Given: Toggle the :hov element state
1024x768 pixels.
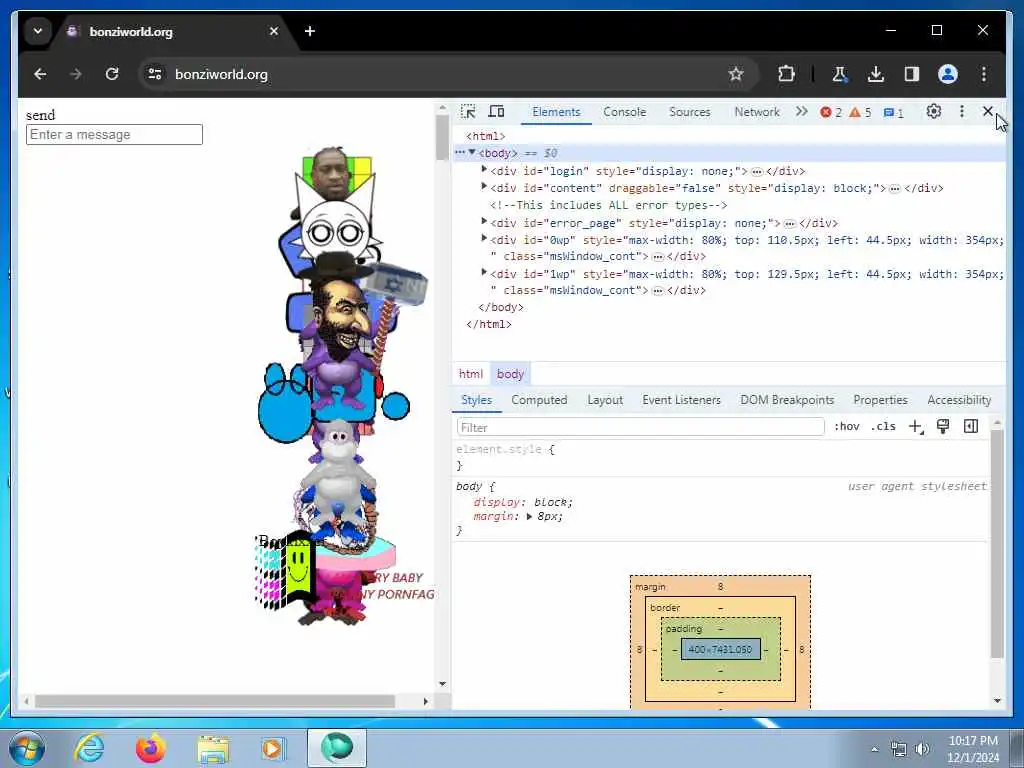Looking at the screenshot, I should 846,426.
